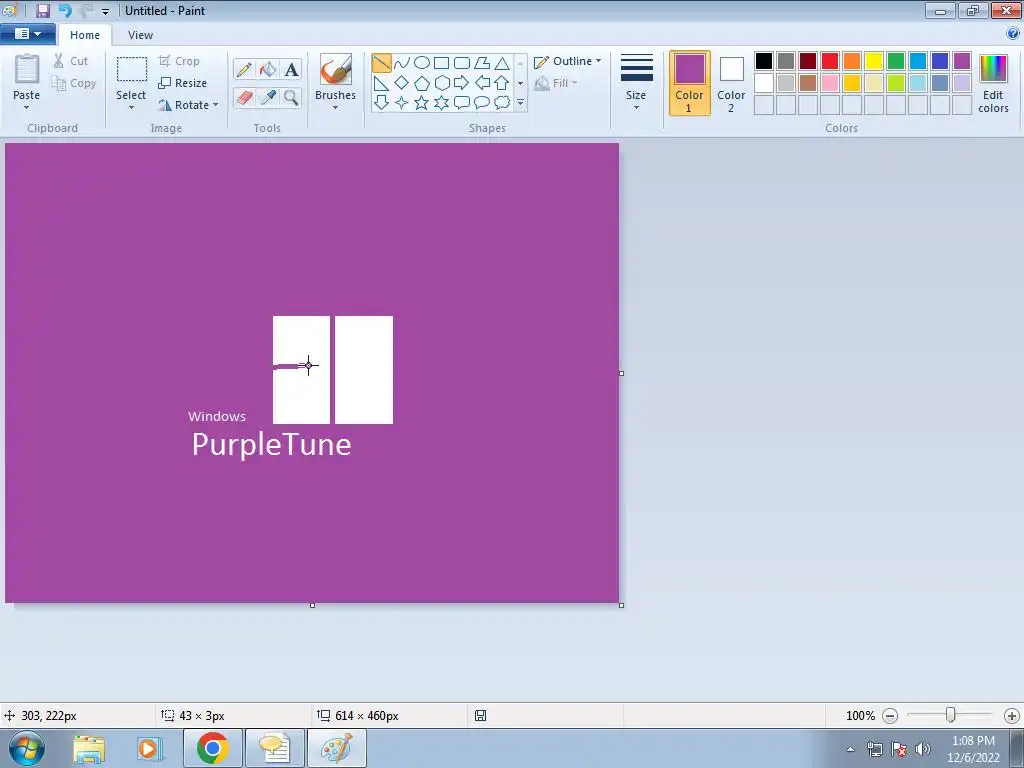Choose the Curve shape

(402, 63)
